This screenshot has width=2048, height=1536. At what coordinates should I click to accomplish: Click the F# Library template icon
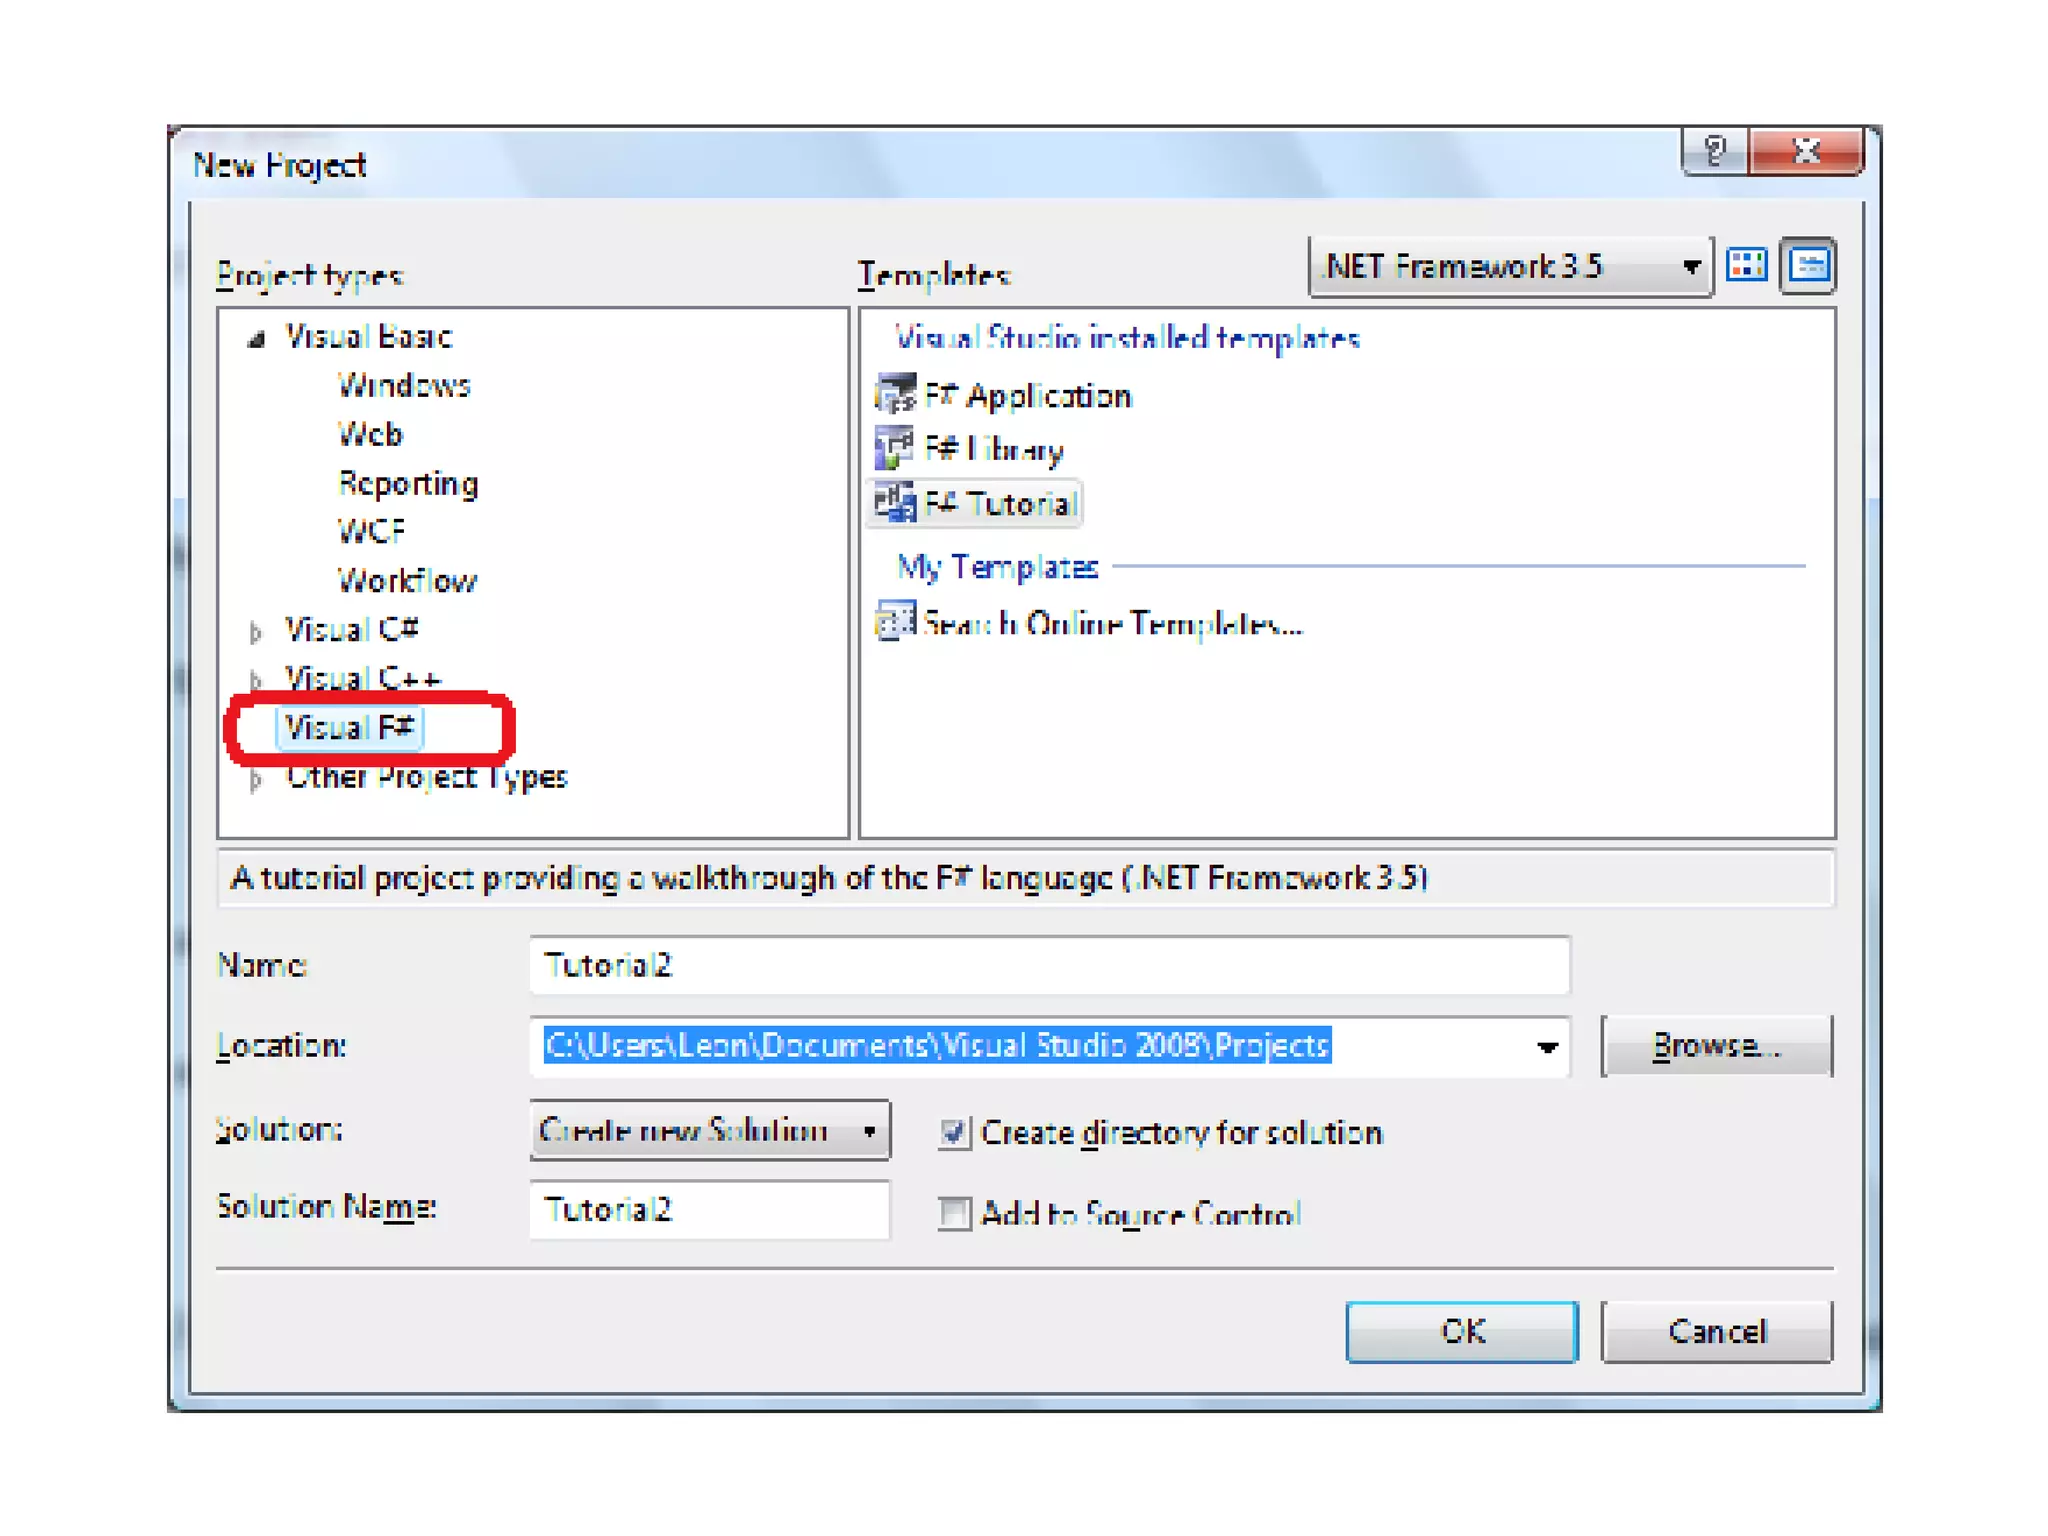pos(894,448)
